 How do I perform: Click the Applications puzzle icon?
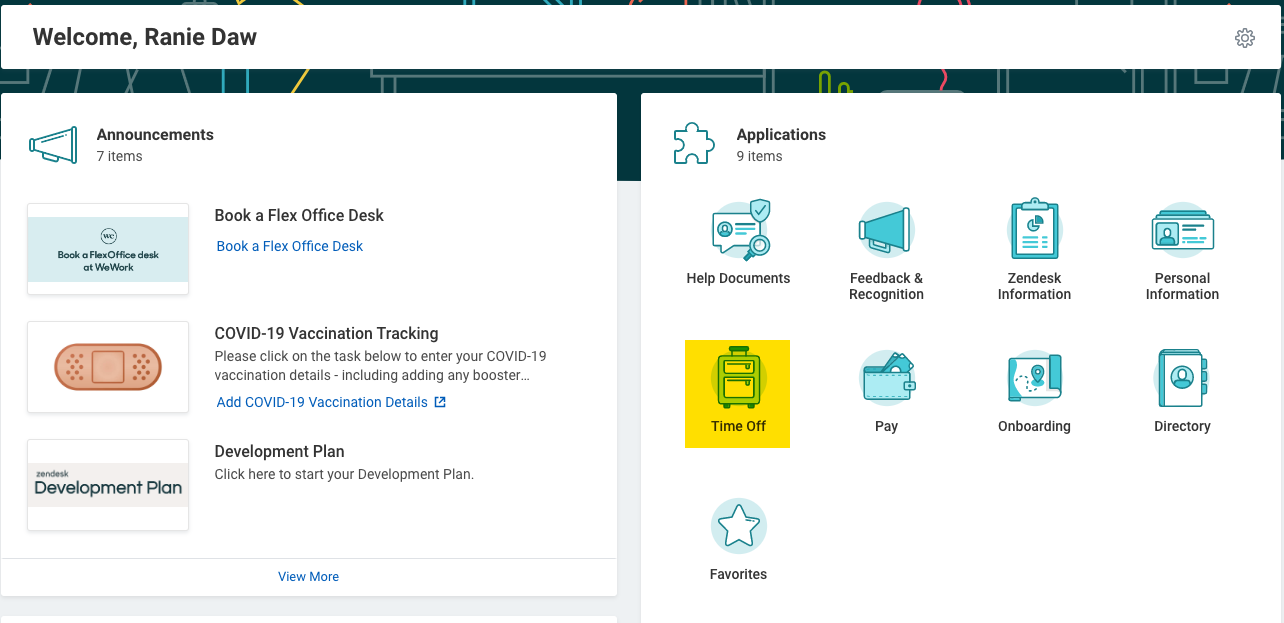tap(693, 142)
